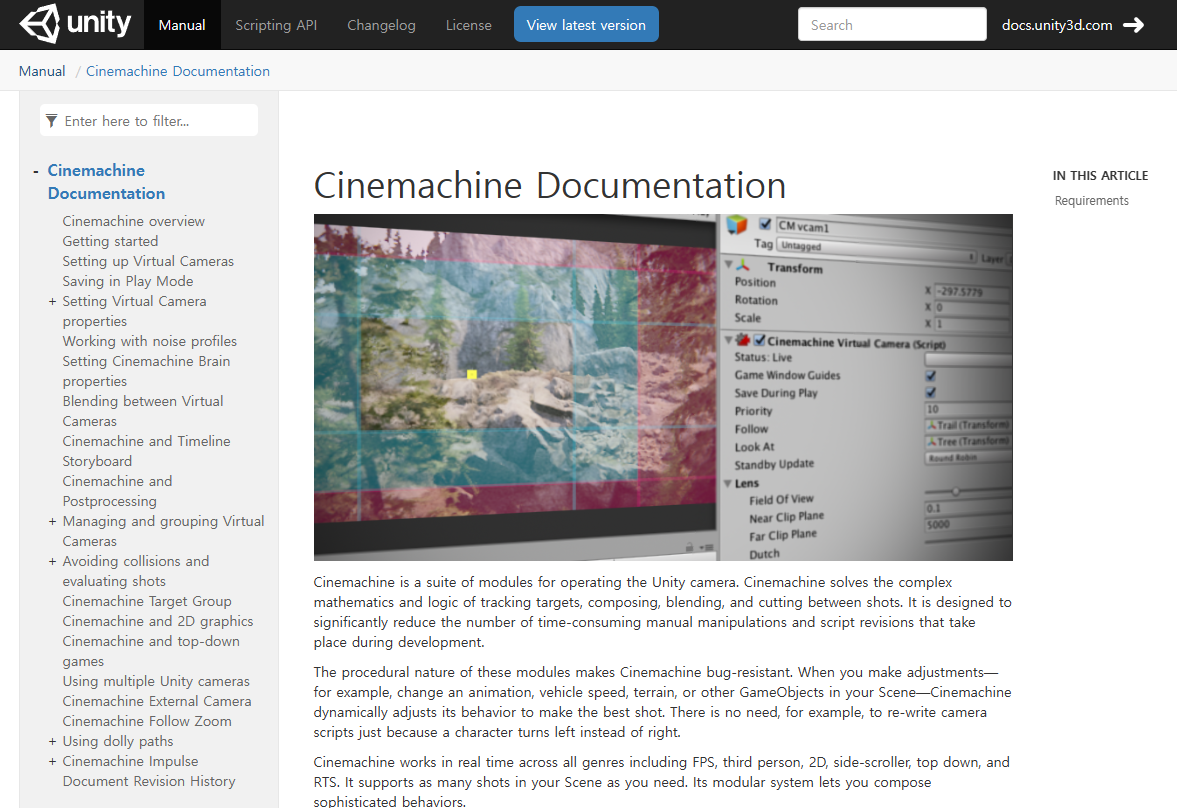Screen dimensions: 1177x808
Task: Open Avoiding collisions and evaluating shots page
Action: pos(136,571)
